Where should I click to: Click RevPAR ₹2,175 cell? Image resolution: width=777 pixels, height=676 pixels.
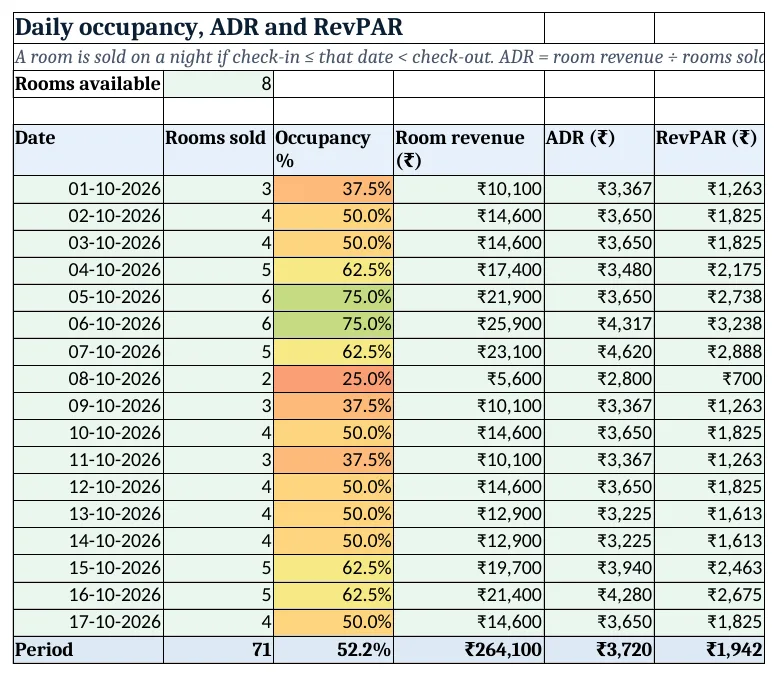709,271
